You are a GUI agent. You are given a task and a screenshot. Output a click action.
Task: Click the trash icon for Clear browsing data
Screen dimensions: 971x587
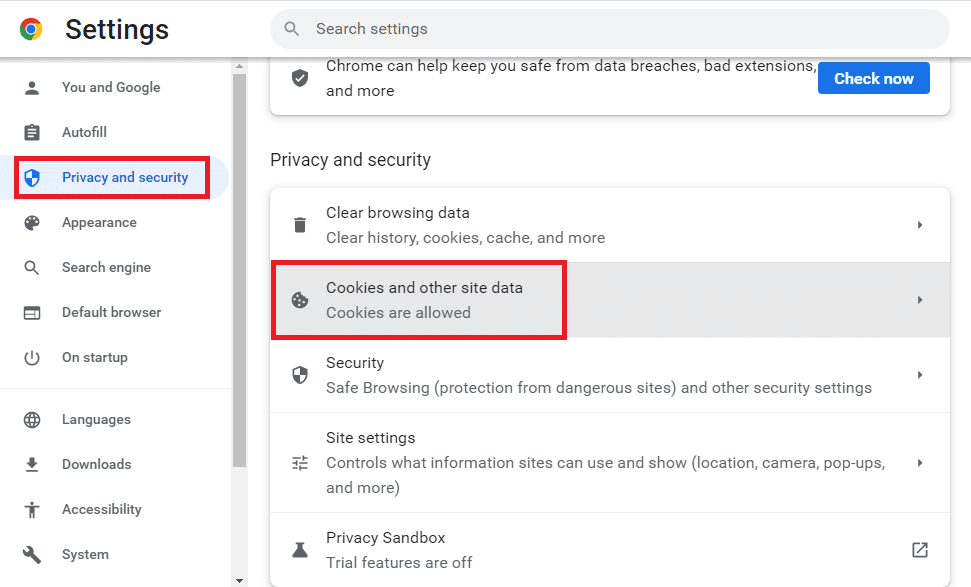300,225
